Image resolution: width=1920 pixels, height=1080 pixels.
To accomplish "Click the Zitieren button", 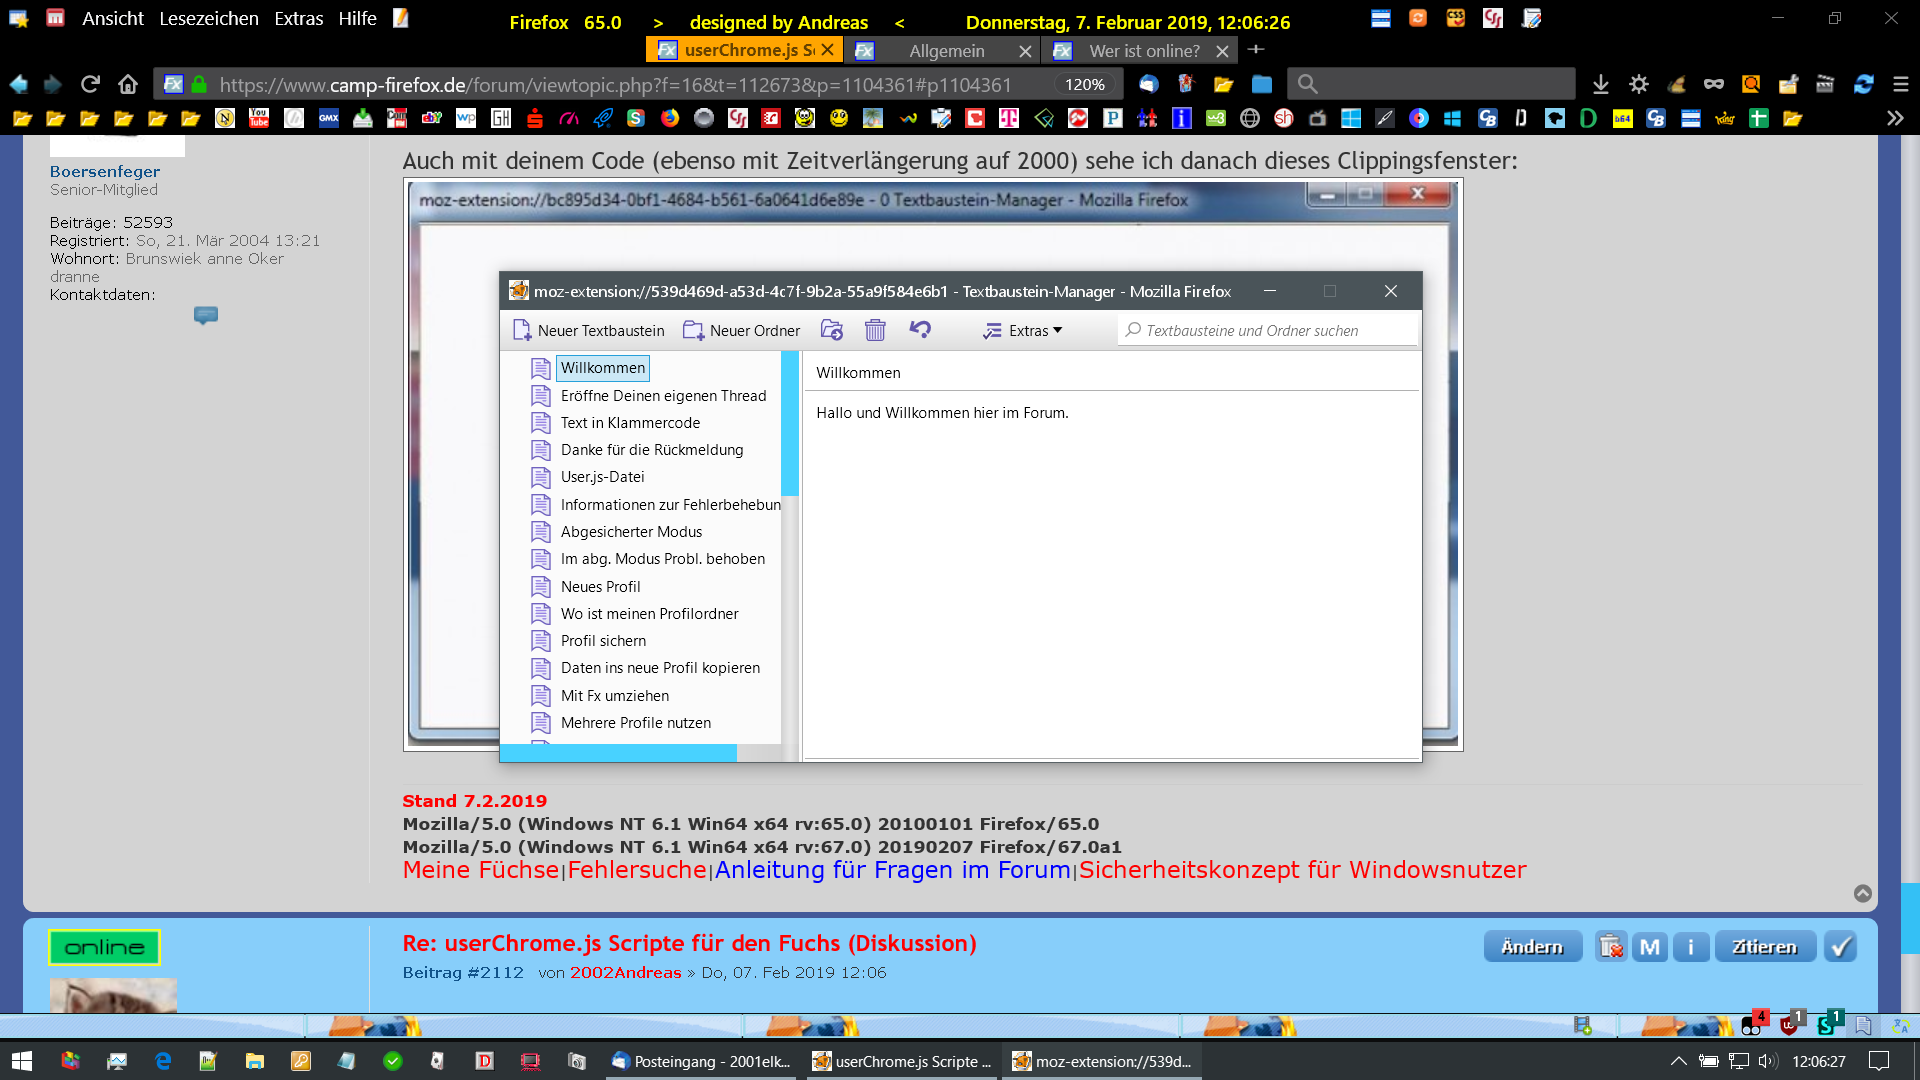I will (1764, 946).
